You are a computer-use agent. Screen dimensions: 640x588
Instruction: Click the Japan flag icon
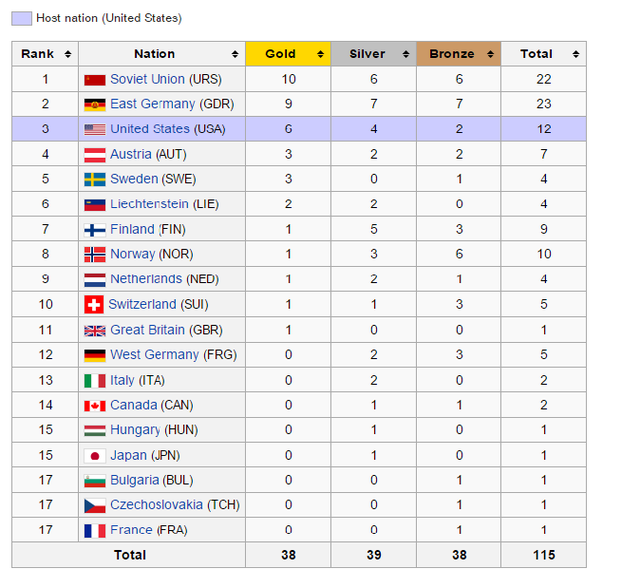click(x=94, y=455)
